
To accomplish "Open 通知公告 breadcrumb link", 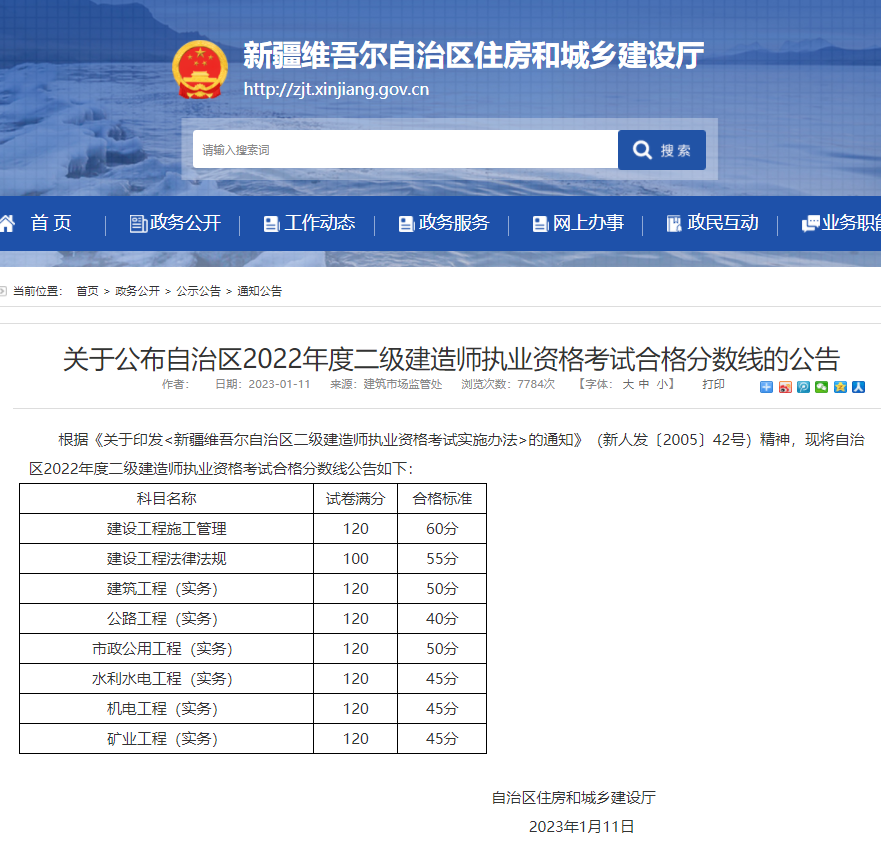I will 259,291.
